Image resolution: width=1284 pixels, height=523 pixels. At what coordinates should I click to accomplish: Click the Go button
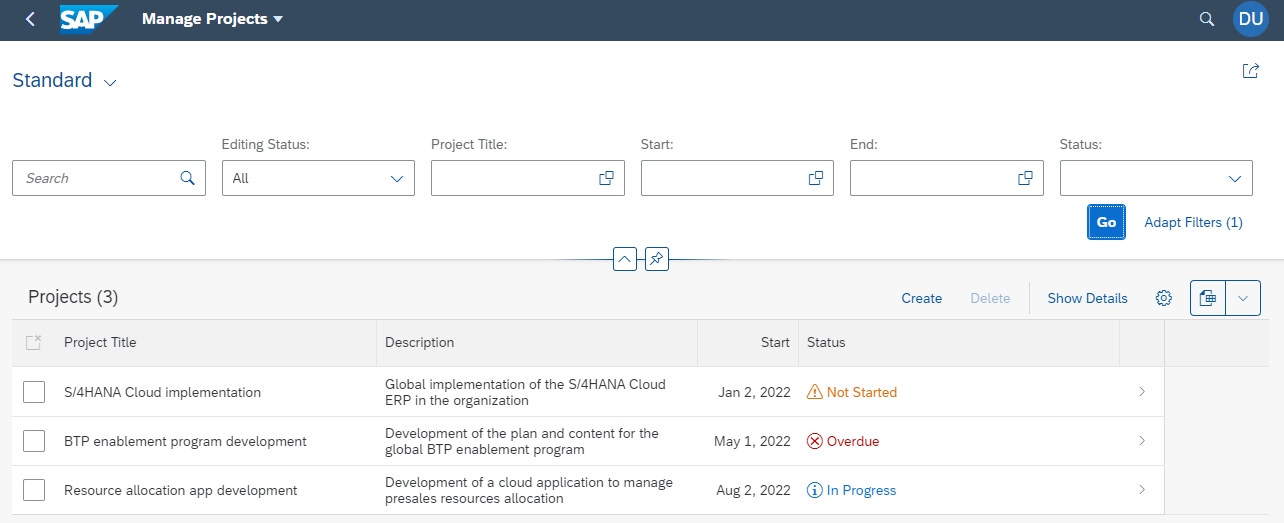tap(1106, 222)
